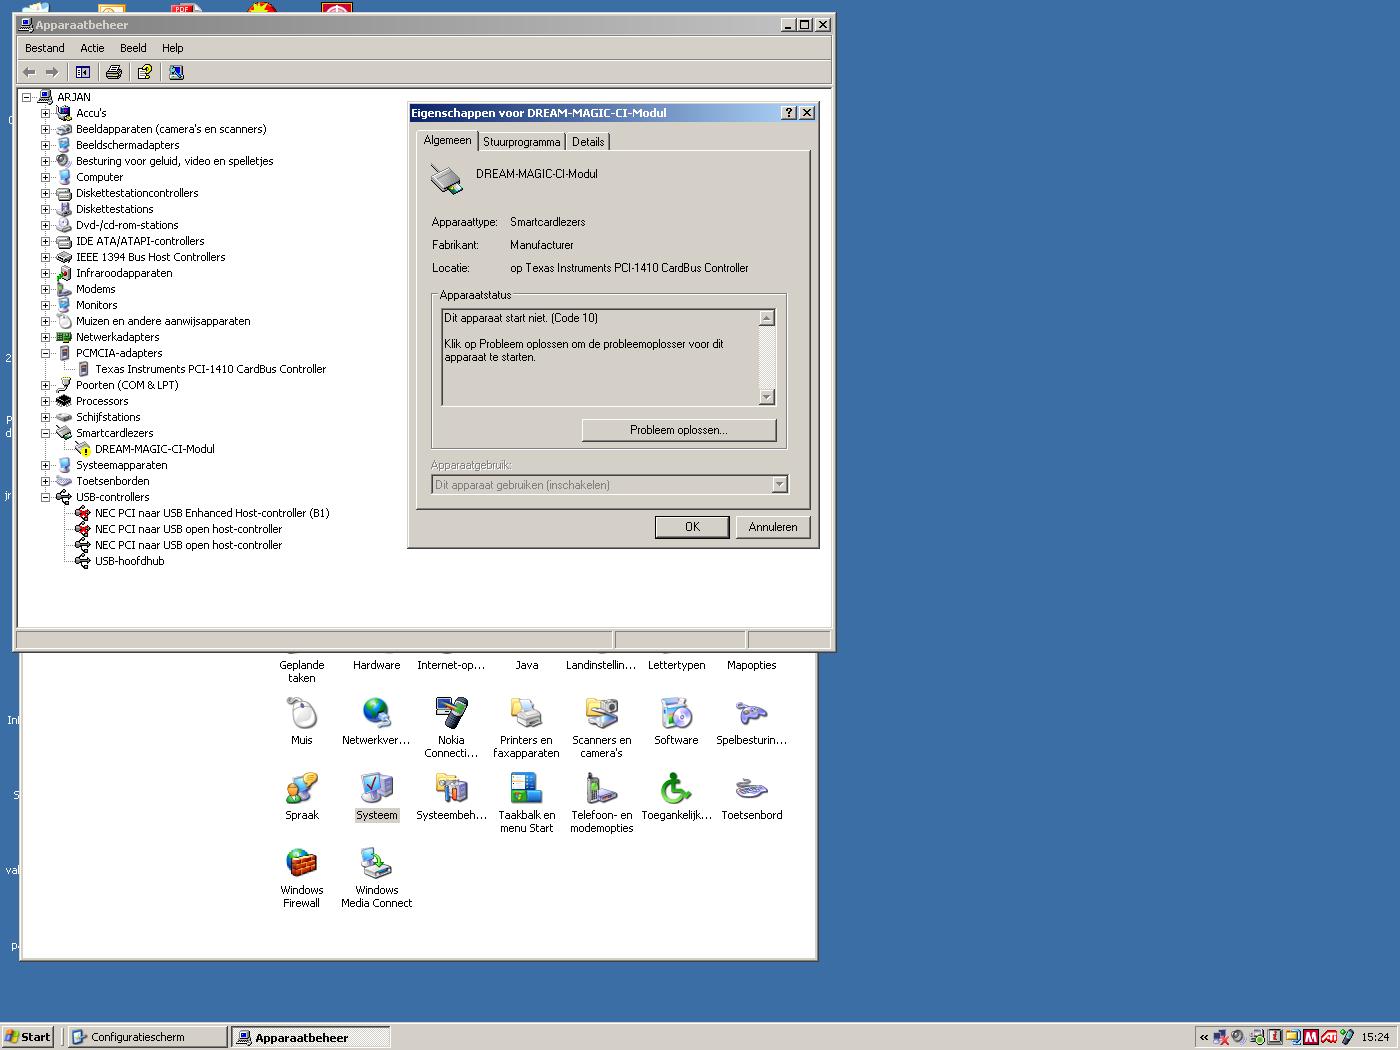Select NEC PCI USB Enhanced Host-controller item

point(211,513)
